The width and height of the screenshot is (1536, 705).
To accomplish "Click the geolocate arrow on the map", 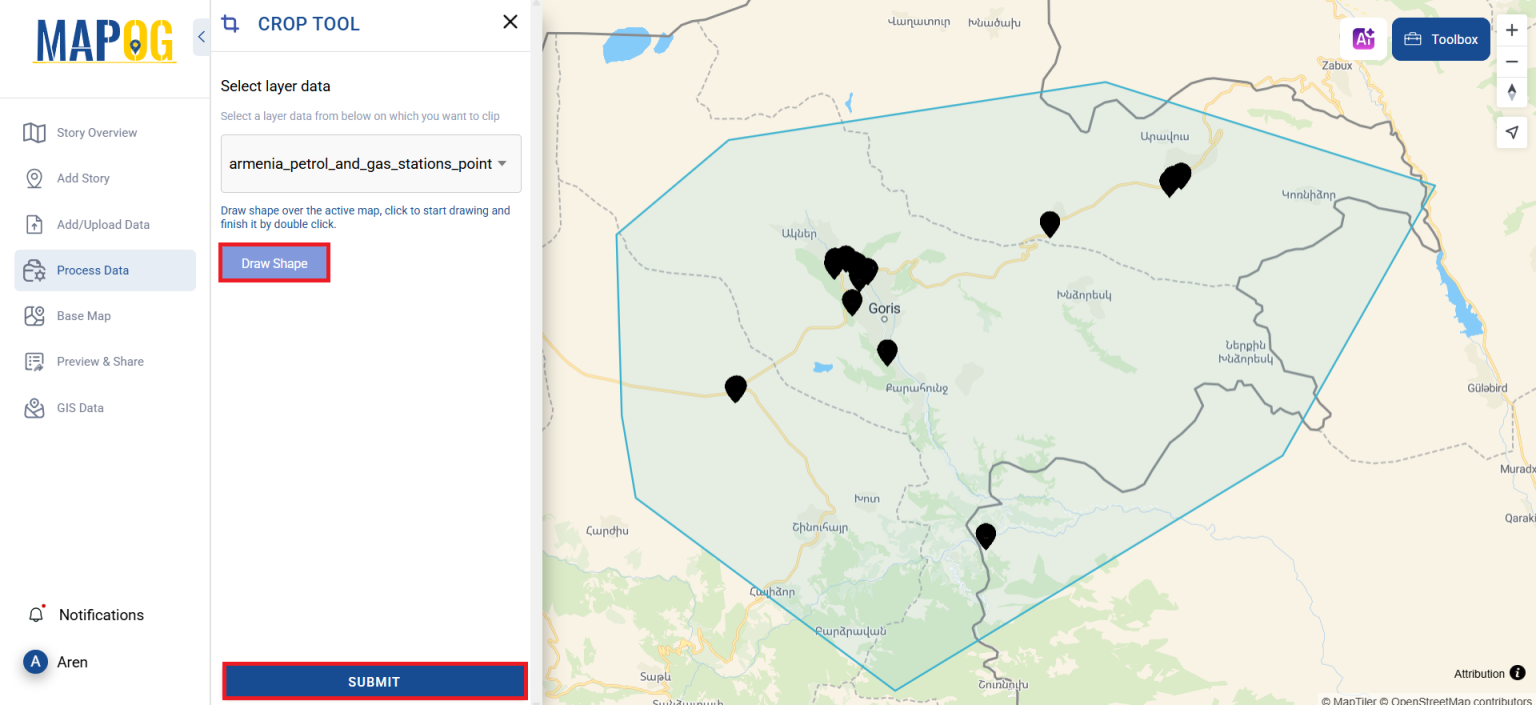I will point(1512,132).
